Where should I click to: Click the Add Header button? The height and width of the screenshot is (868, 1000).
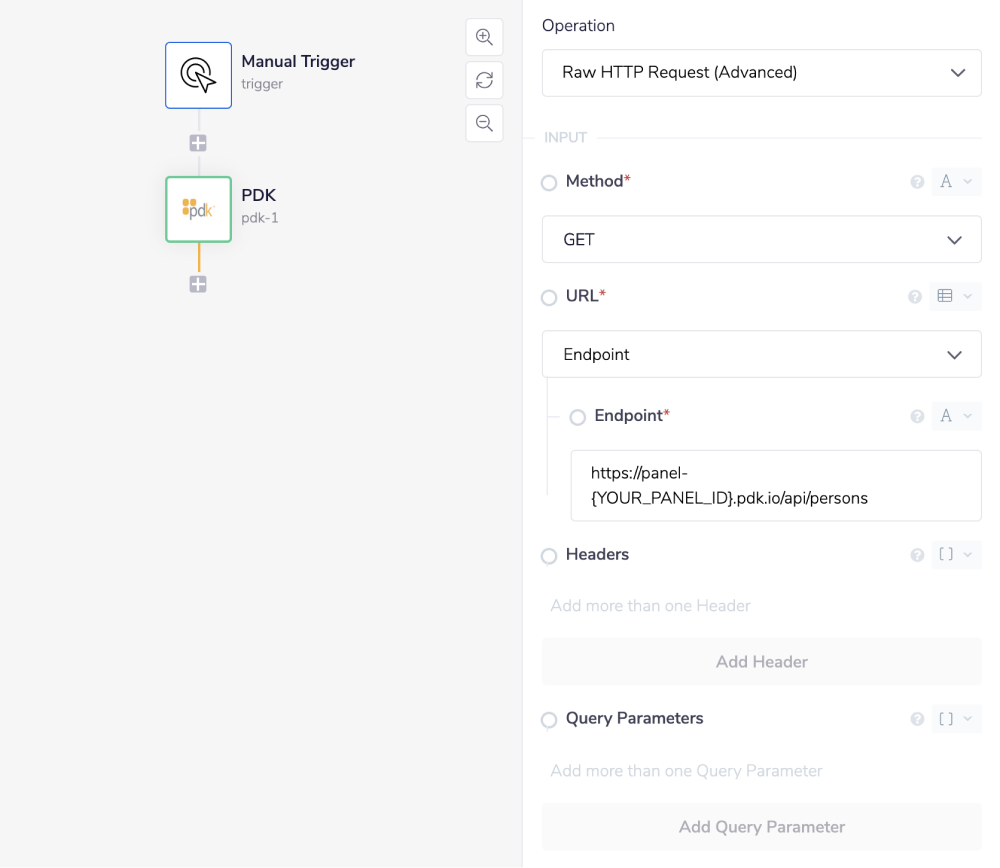click(x=761, y=662)
